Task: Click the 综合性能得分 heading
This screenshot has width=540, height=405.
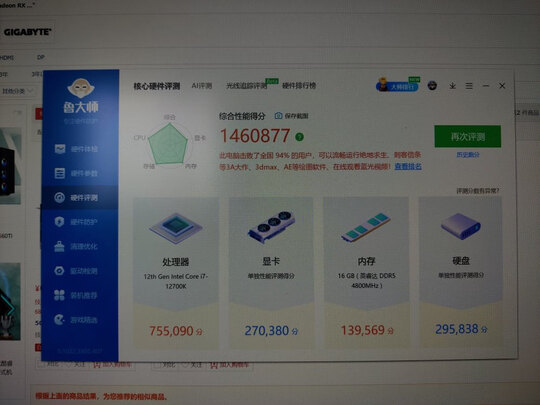Action: tap(242, 116)
